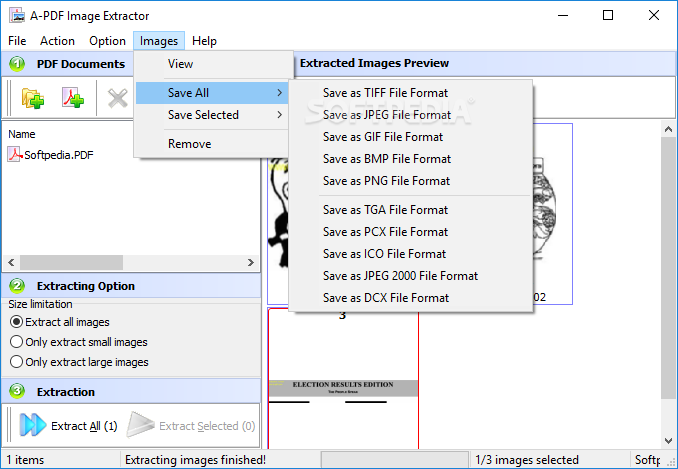Click the Softpedia.PDF file icon in list
Image resolution: width=678 pixels, height=469 pixels.
click(x=15, y=155)
